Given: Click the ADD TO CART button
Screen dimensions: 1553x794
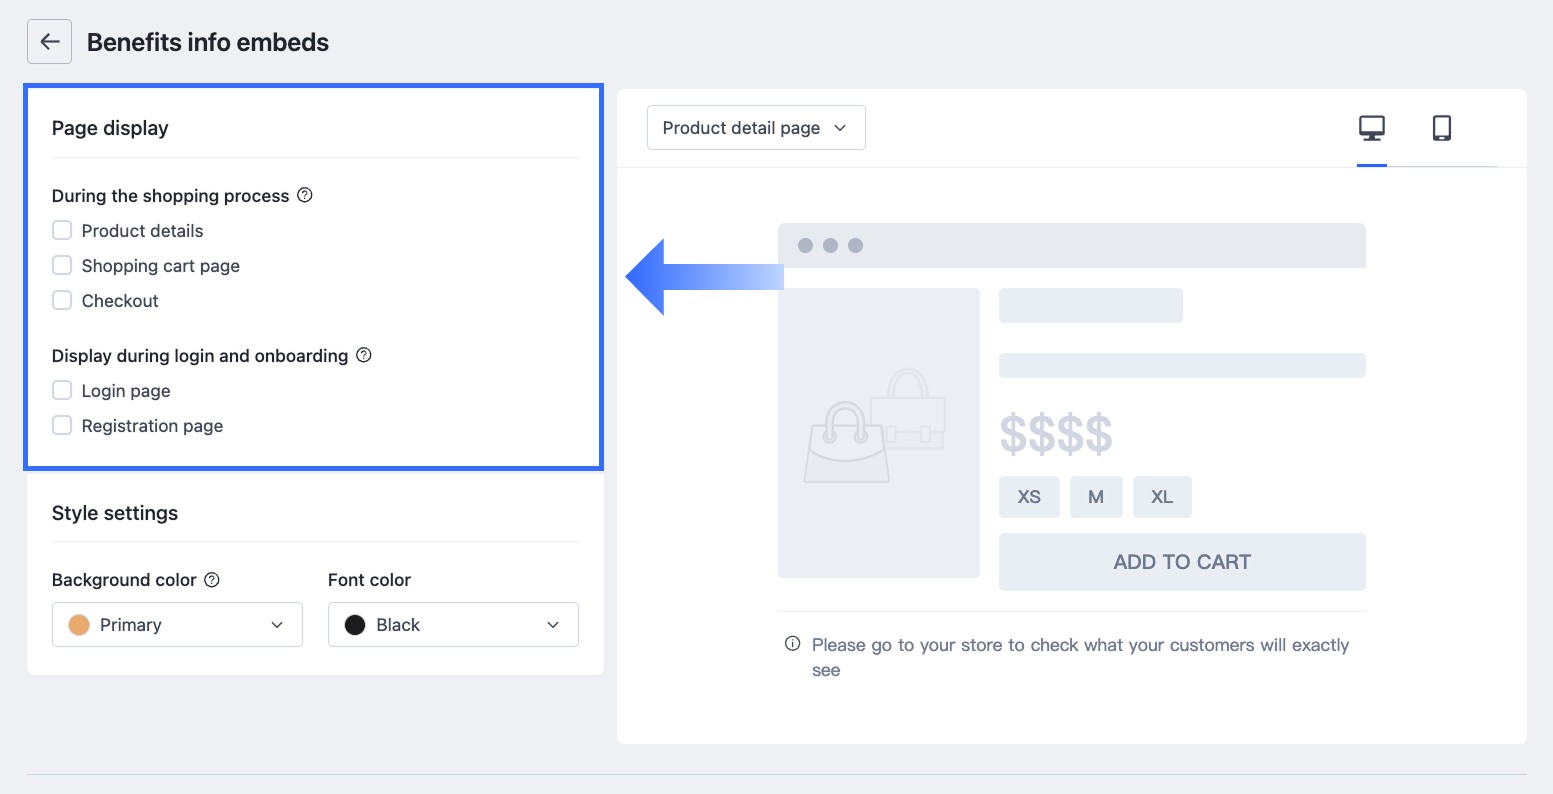Looking at the screenshot, I should pos(1182,562).
